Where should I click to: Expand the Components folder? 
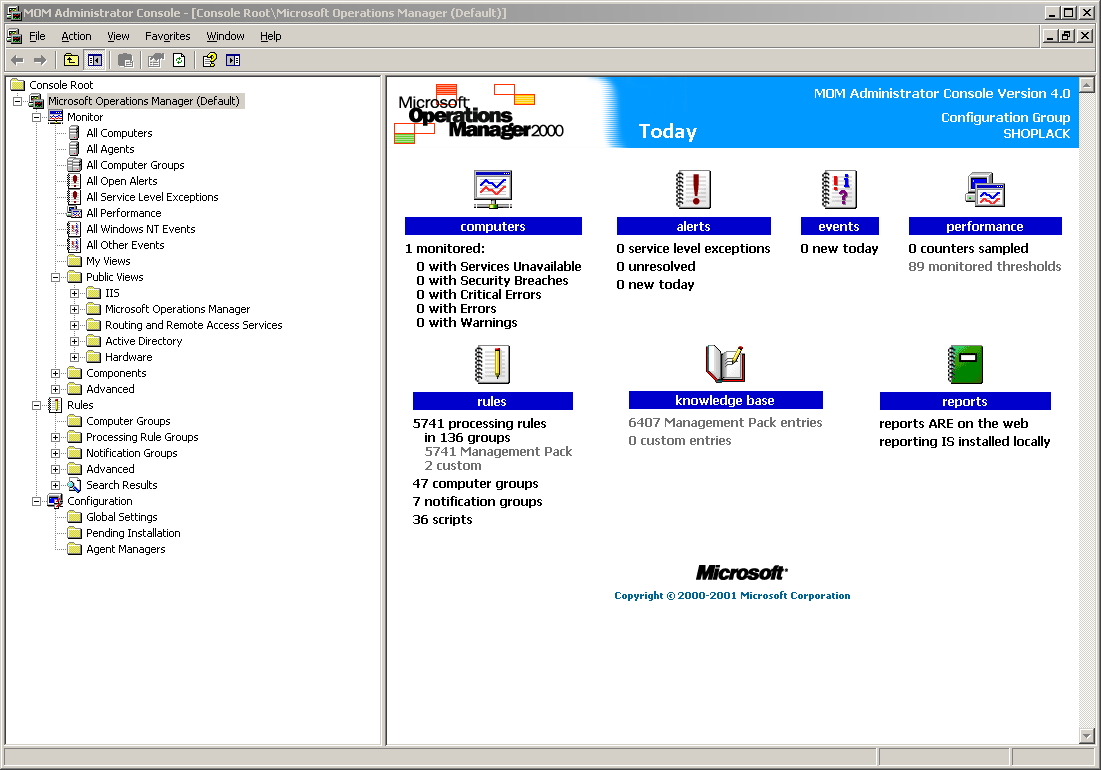[55, 373]
